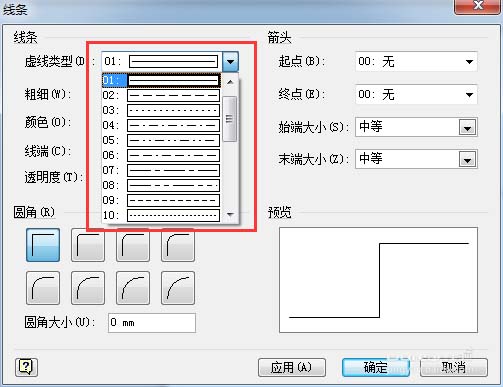The image size is (503, 387).
Task: Select dash type 08 line pattern
Action: coord(161,185)
